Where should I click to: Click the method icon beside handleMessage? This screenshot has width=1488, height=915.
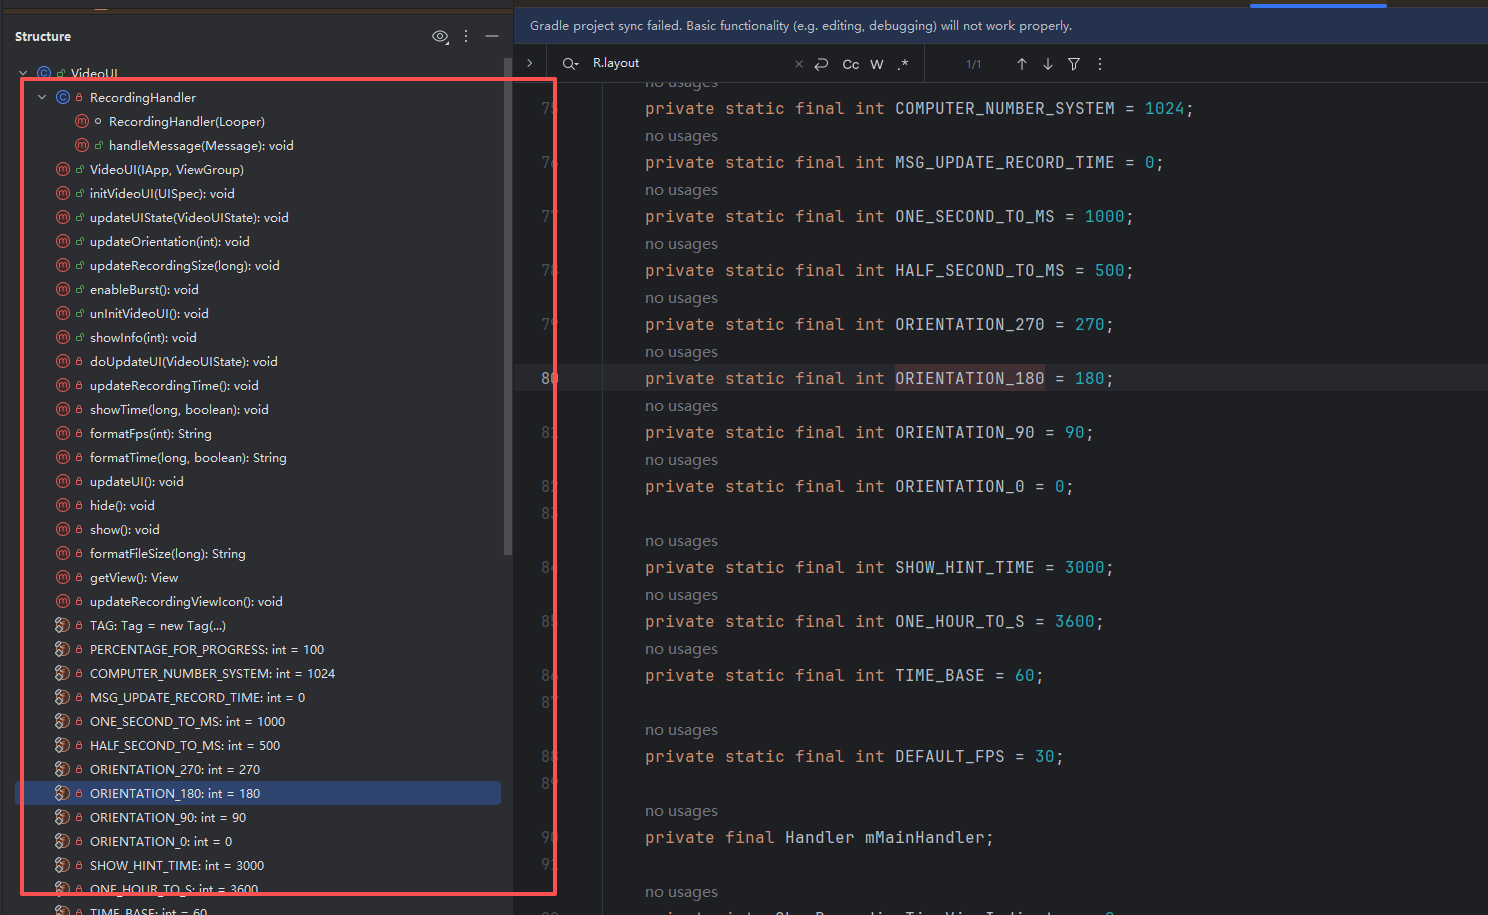(x=82, y=145)
